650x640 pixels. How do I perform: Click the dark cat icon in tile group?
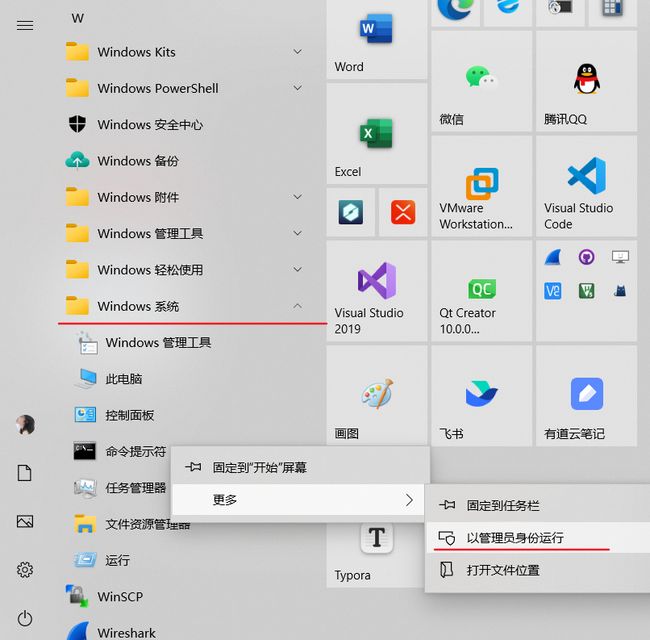click(x=620, y=291)
